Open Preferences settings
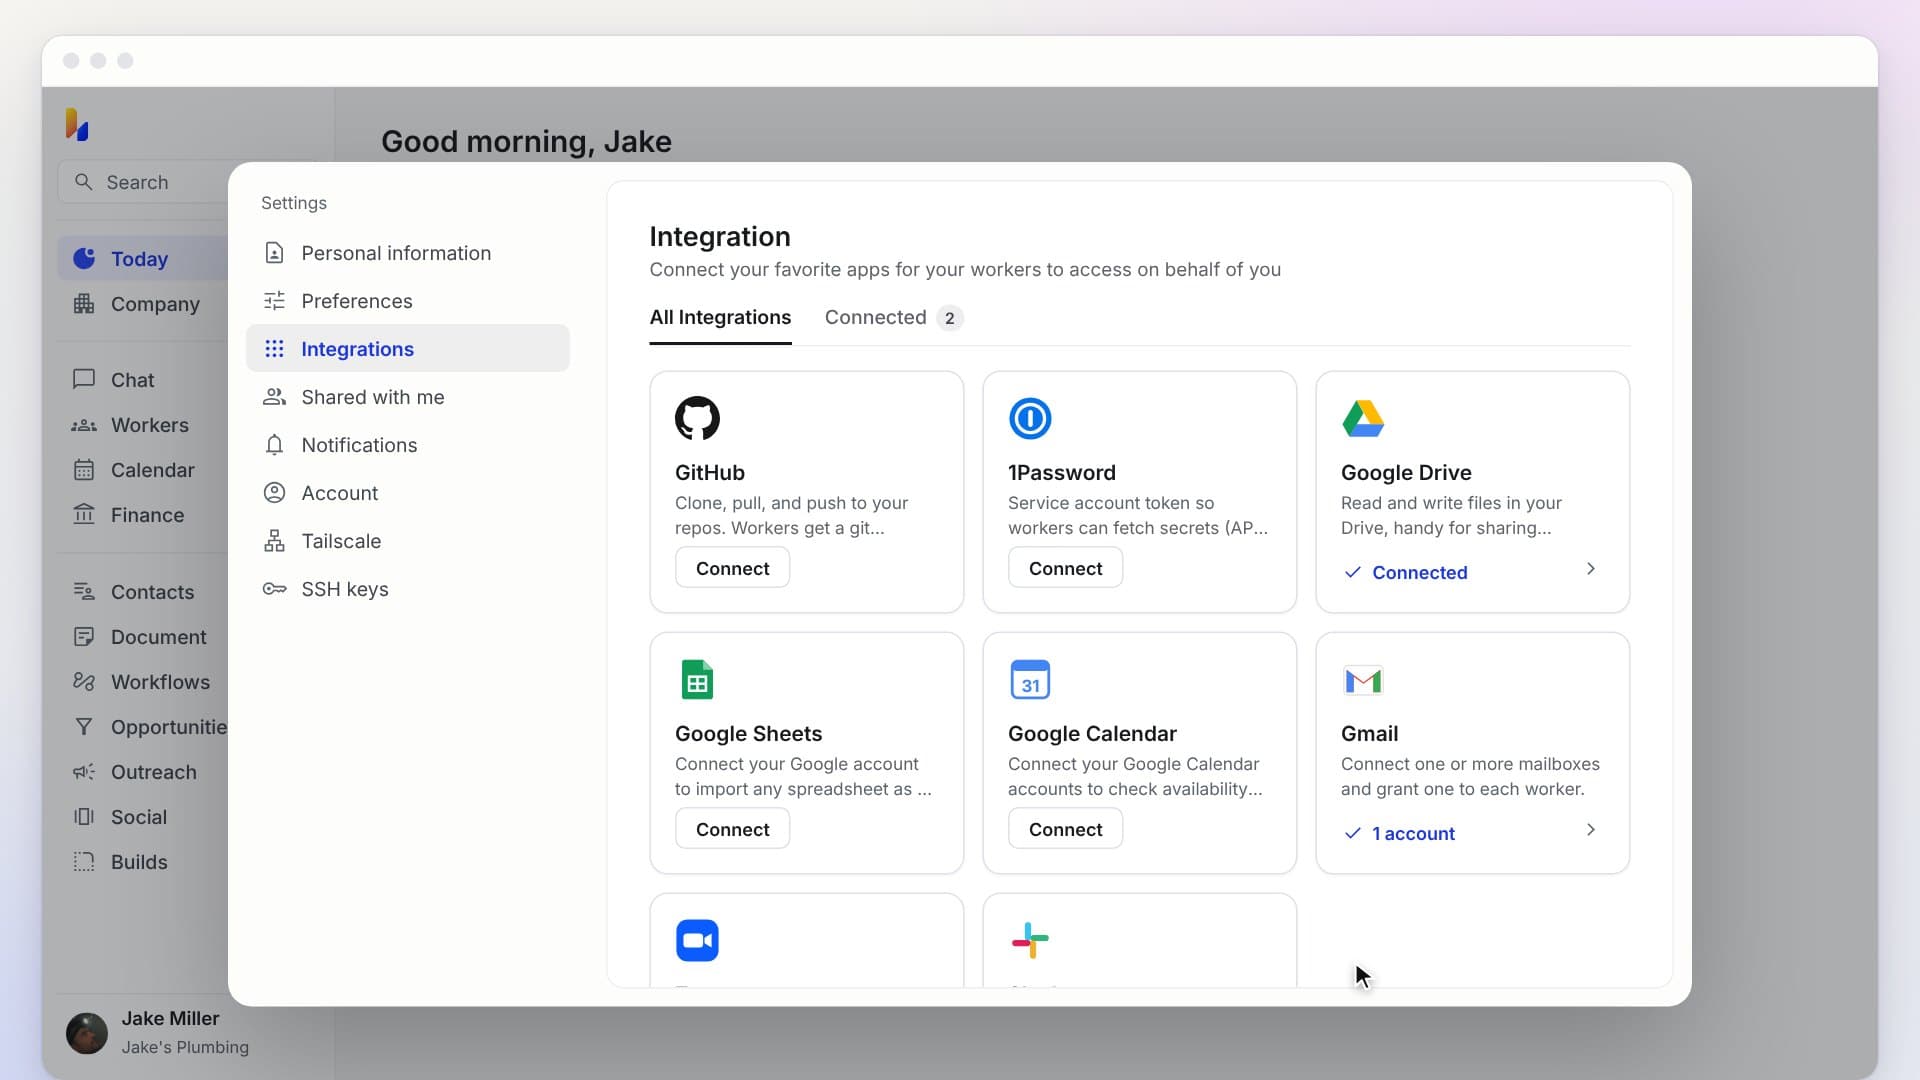 click(408, 300)
